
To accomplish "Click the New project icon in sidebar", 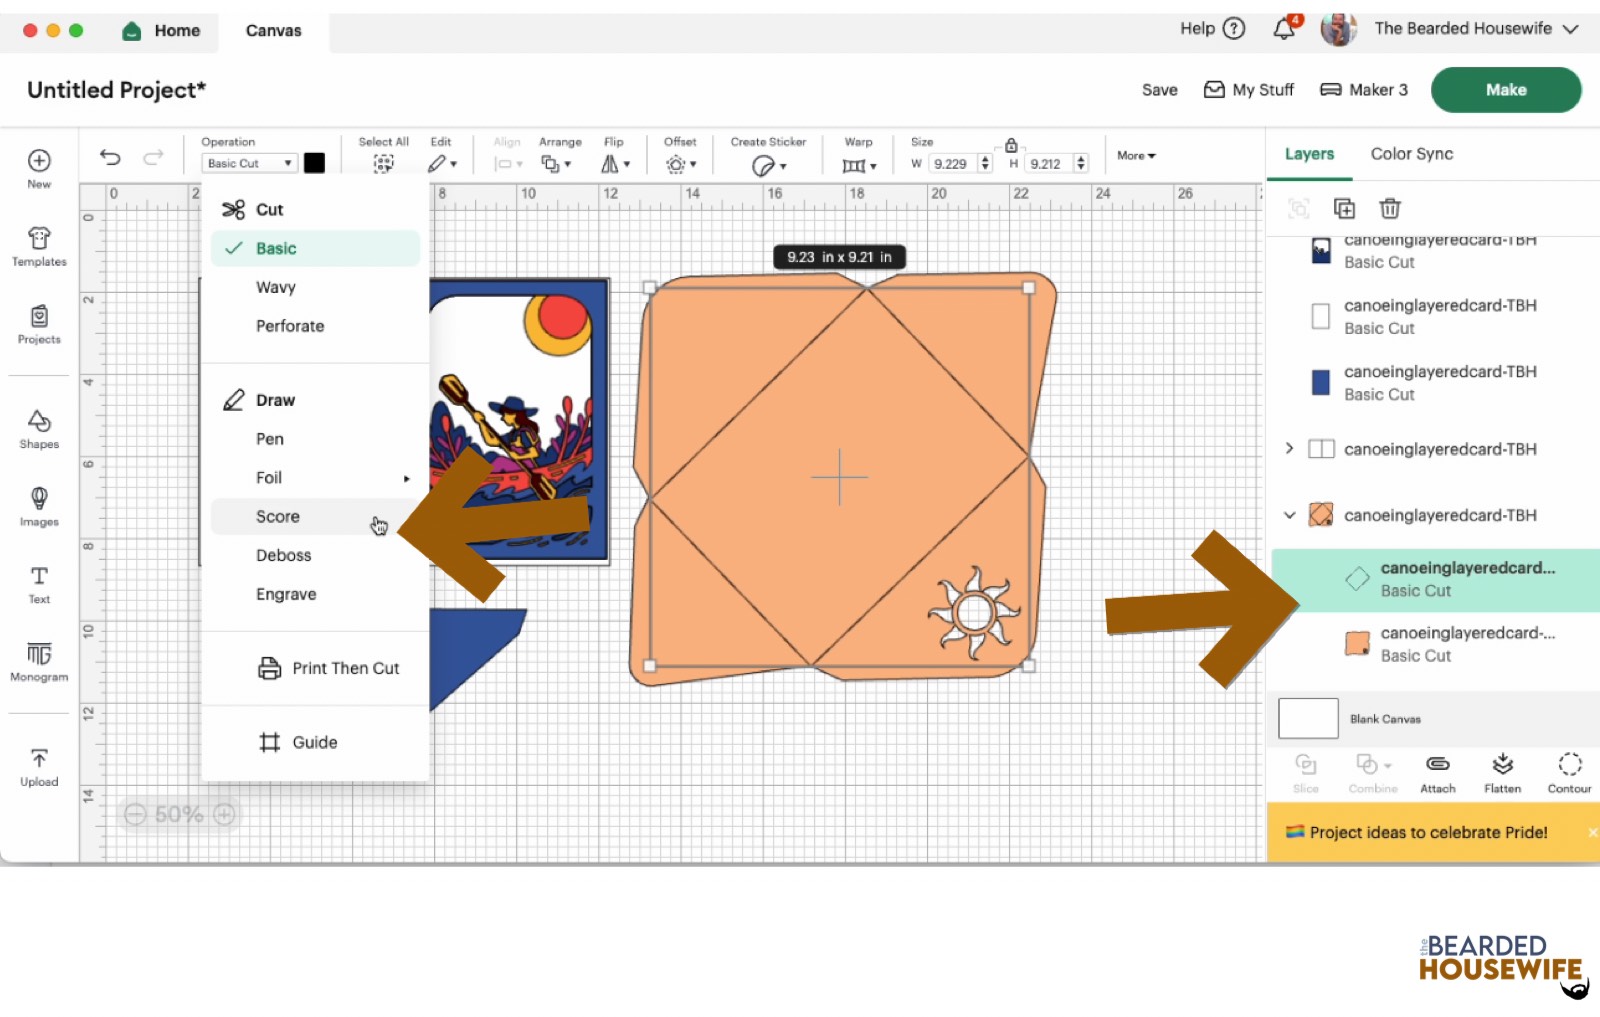I will tap(39, 168).
